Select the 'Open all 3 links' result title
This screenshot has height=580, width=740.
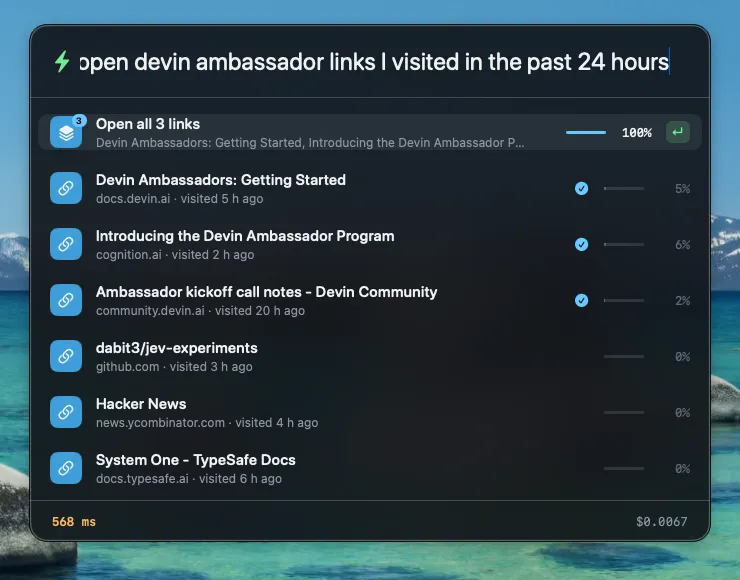pos(148,124)
